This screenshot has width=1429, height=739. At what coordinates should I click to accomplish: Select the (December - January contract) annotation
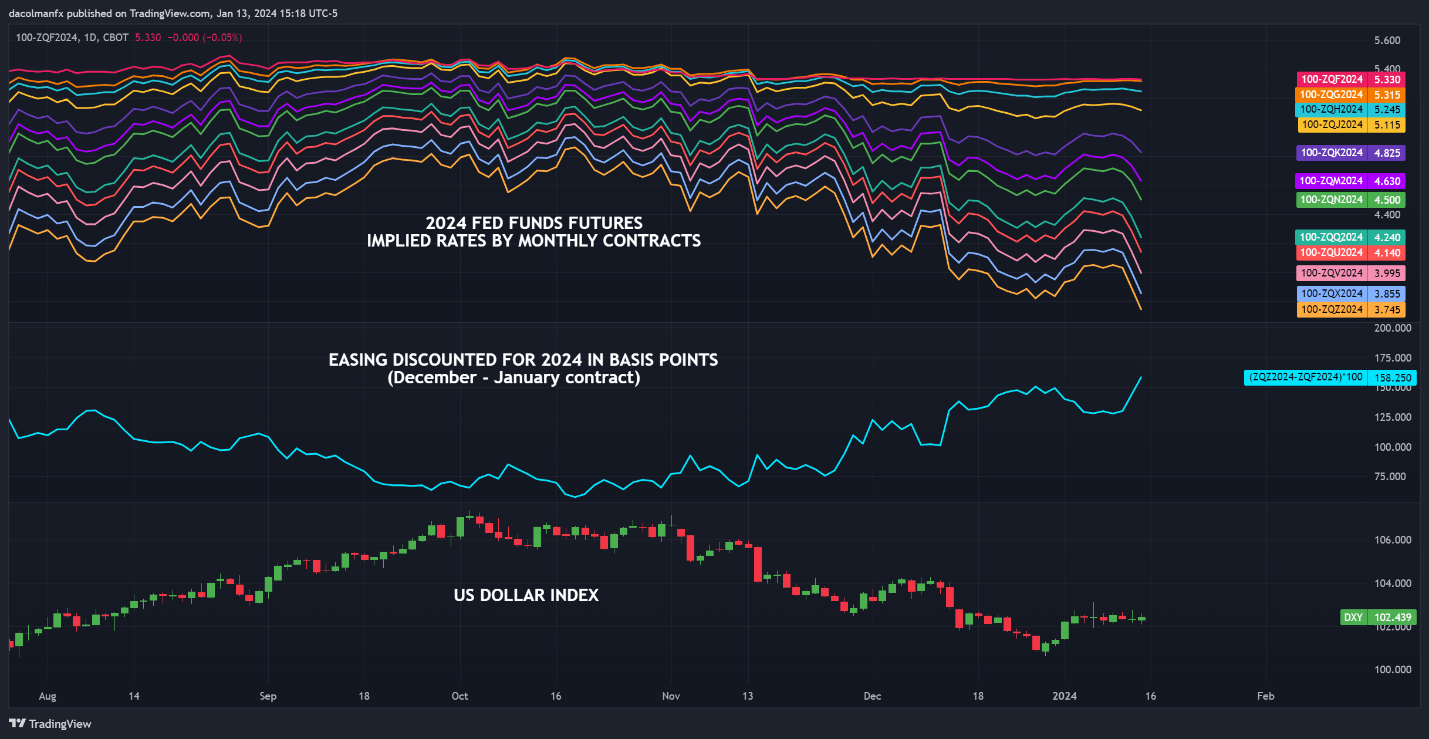tap(513, 378)
